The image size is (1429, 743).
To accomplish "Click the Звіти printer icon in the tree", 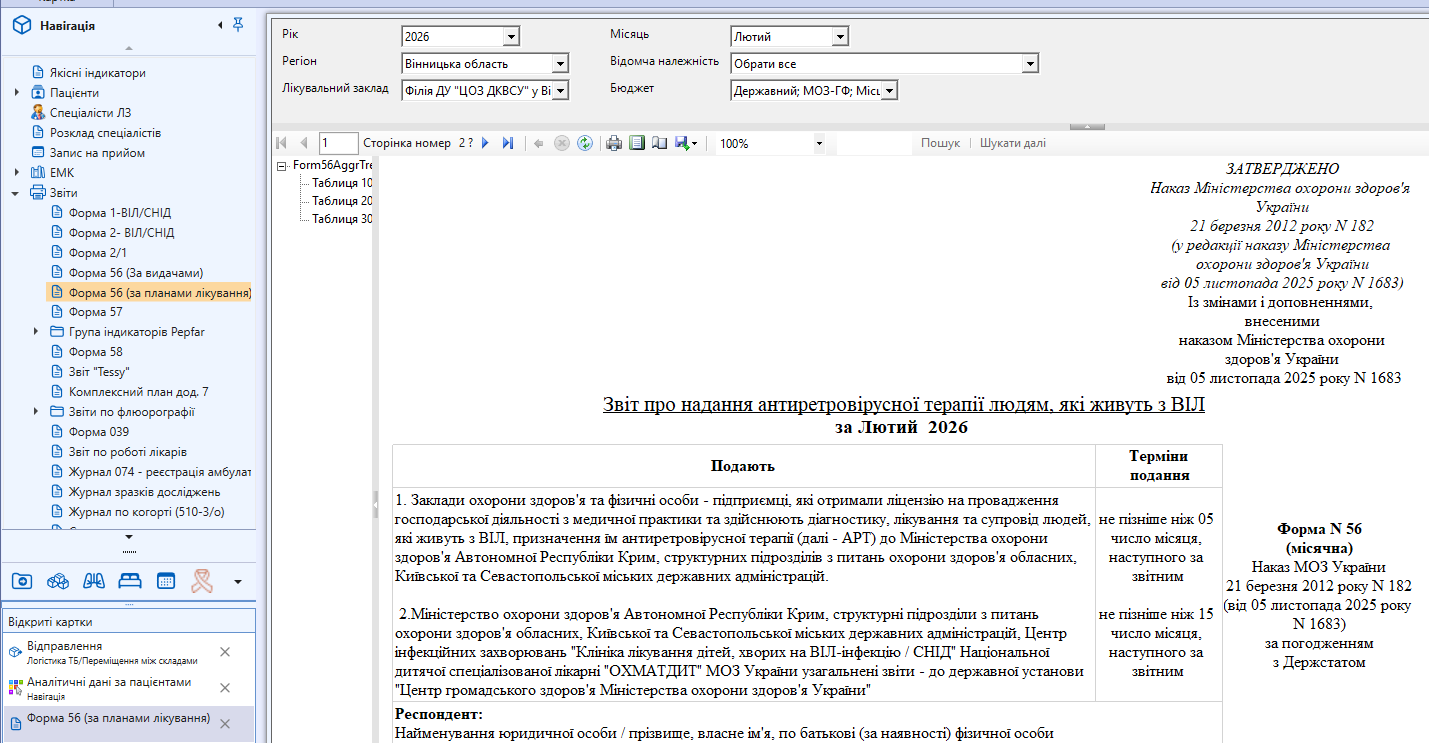I will click(38, 193).
